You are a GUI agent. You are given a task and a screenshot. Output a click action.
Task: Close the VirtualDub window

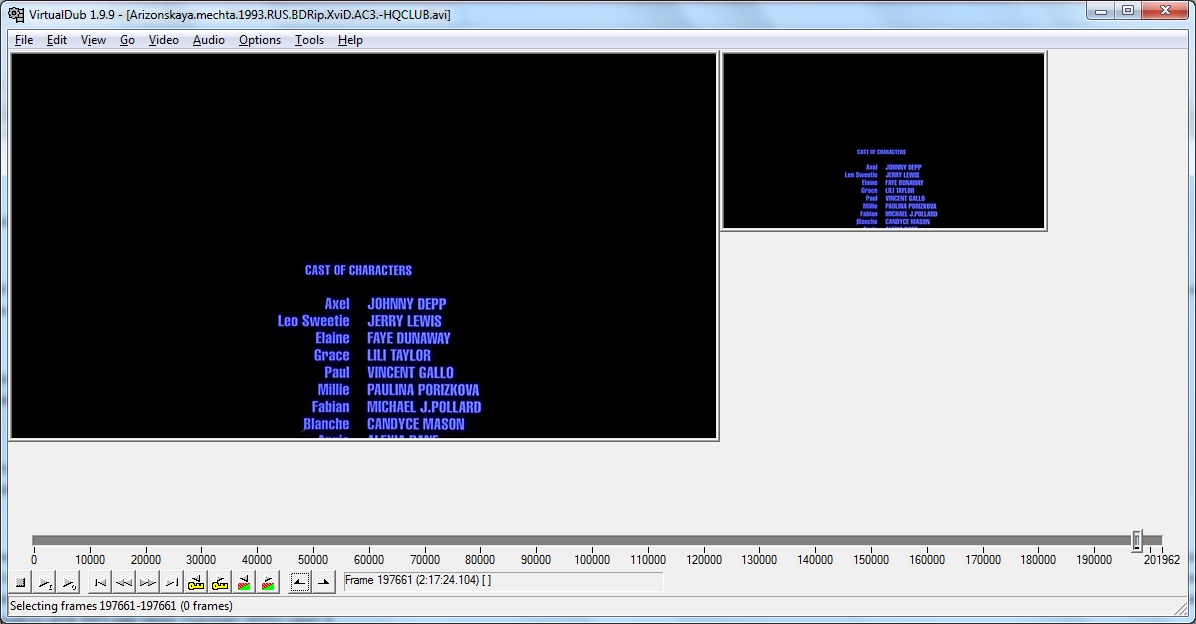tap(1165, 11)
